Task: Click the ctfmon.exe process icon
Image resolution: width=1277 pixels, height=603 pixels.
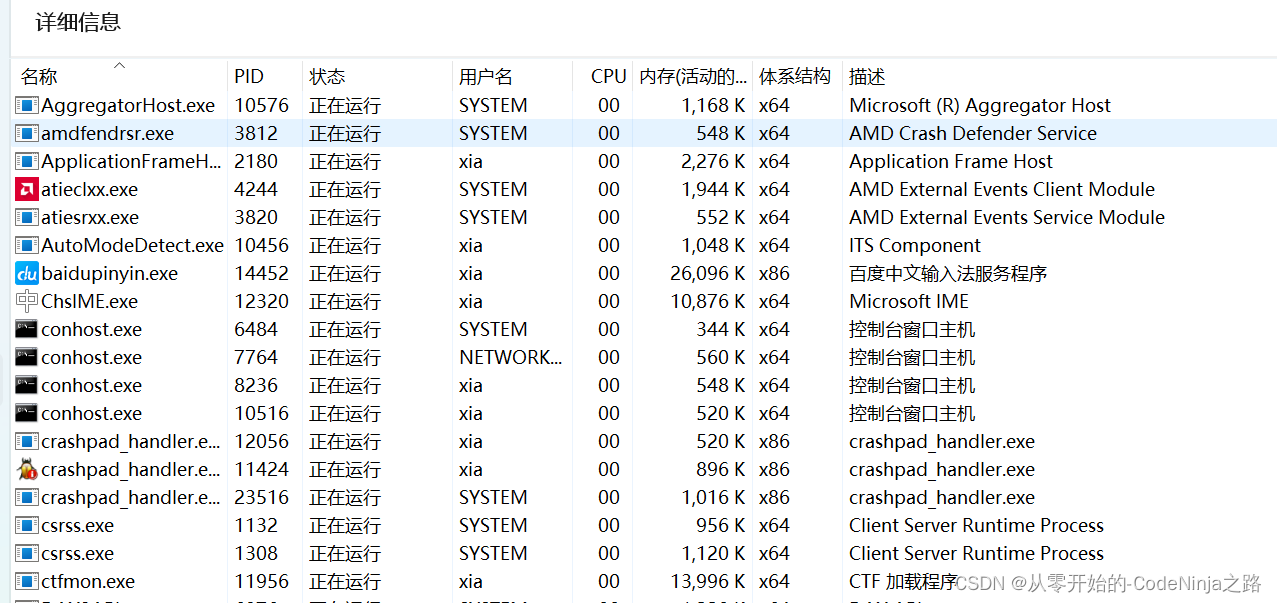Action: click(x=27, y=581)
